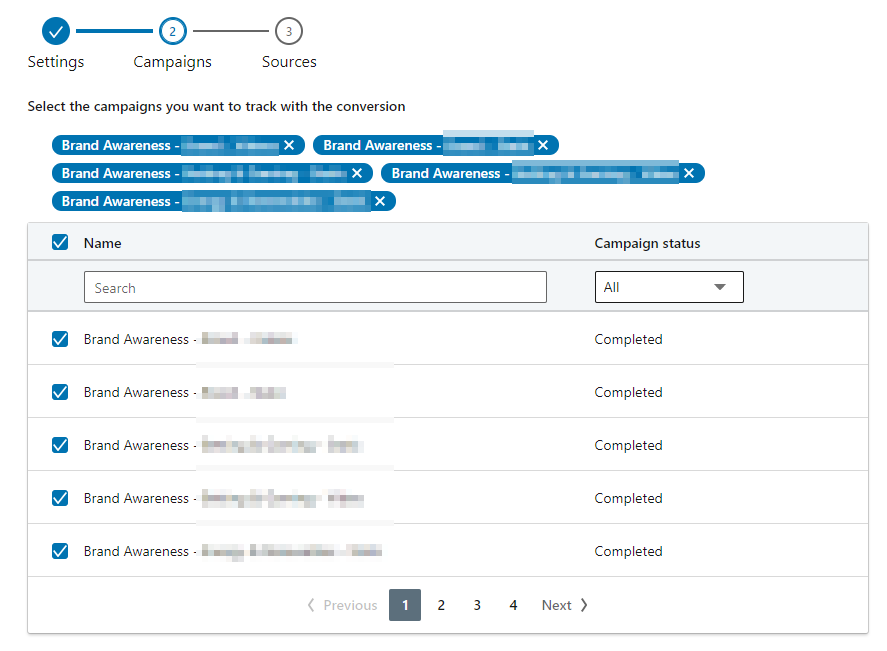Click Completed status in the second row

pos(628,393)
